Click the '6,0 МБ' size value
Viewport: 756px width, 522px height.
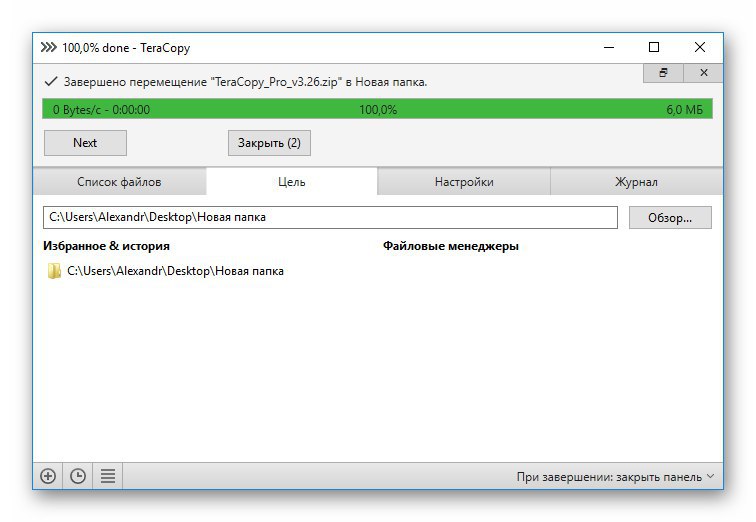click(685, 110)
